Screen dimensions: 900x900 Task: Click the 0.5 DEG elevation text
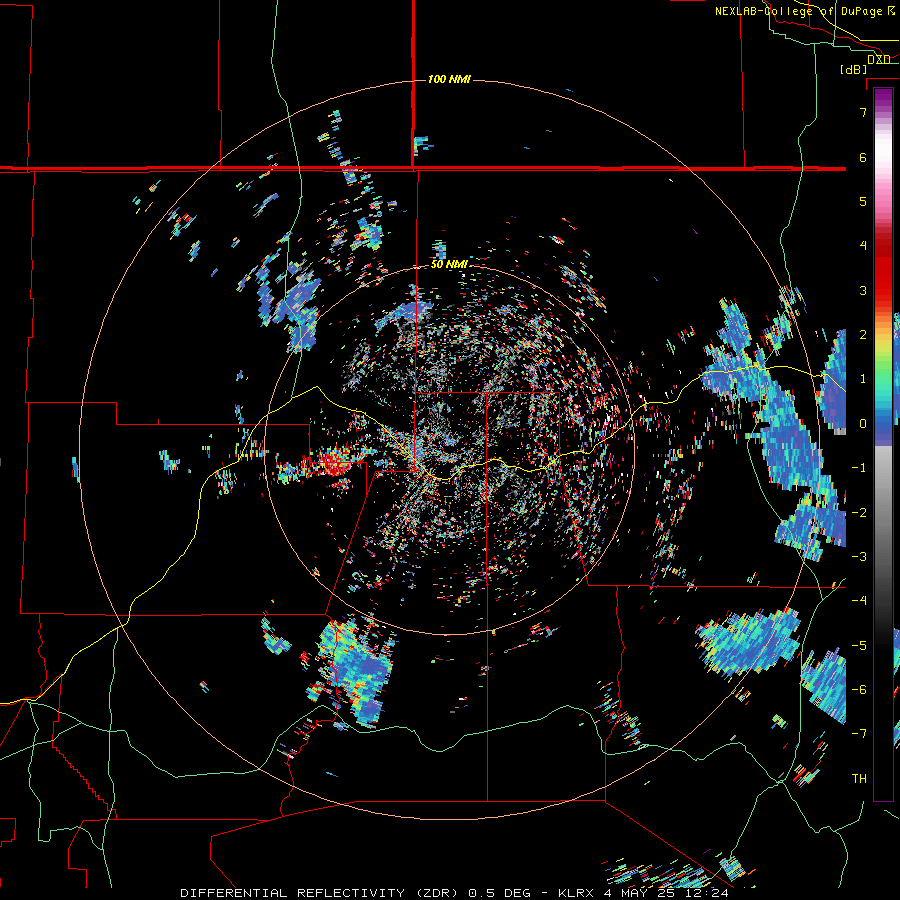[499, 893]
